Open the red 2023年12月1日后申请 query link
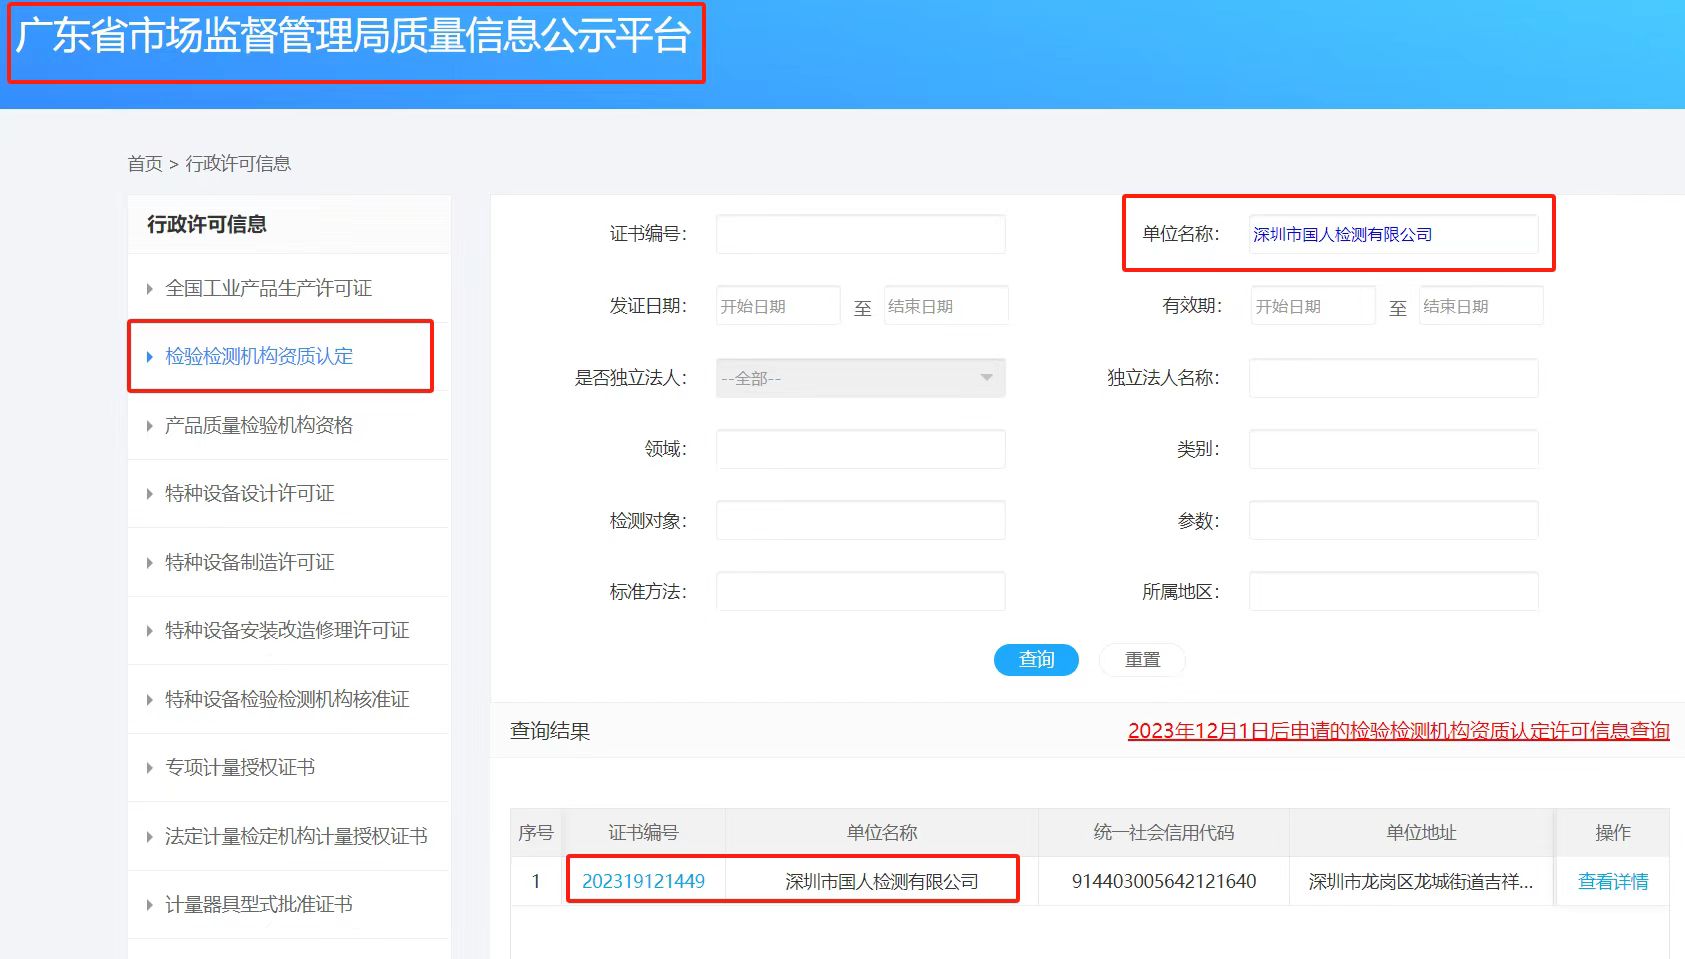The image size is (1685, 959). tap(1399, 731)
